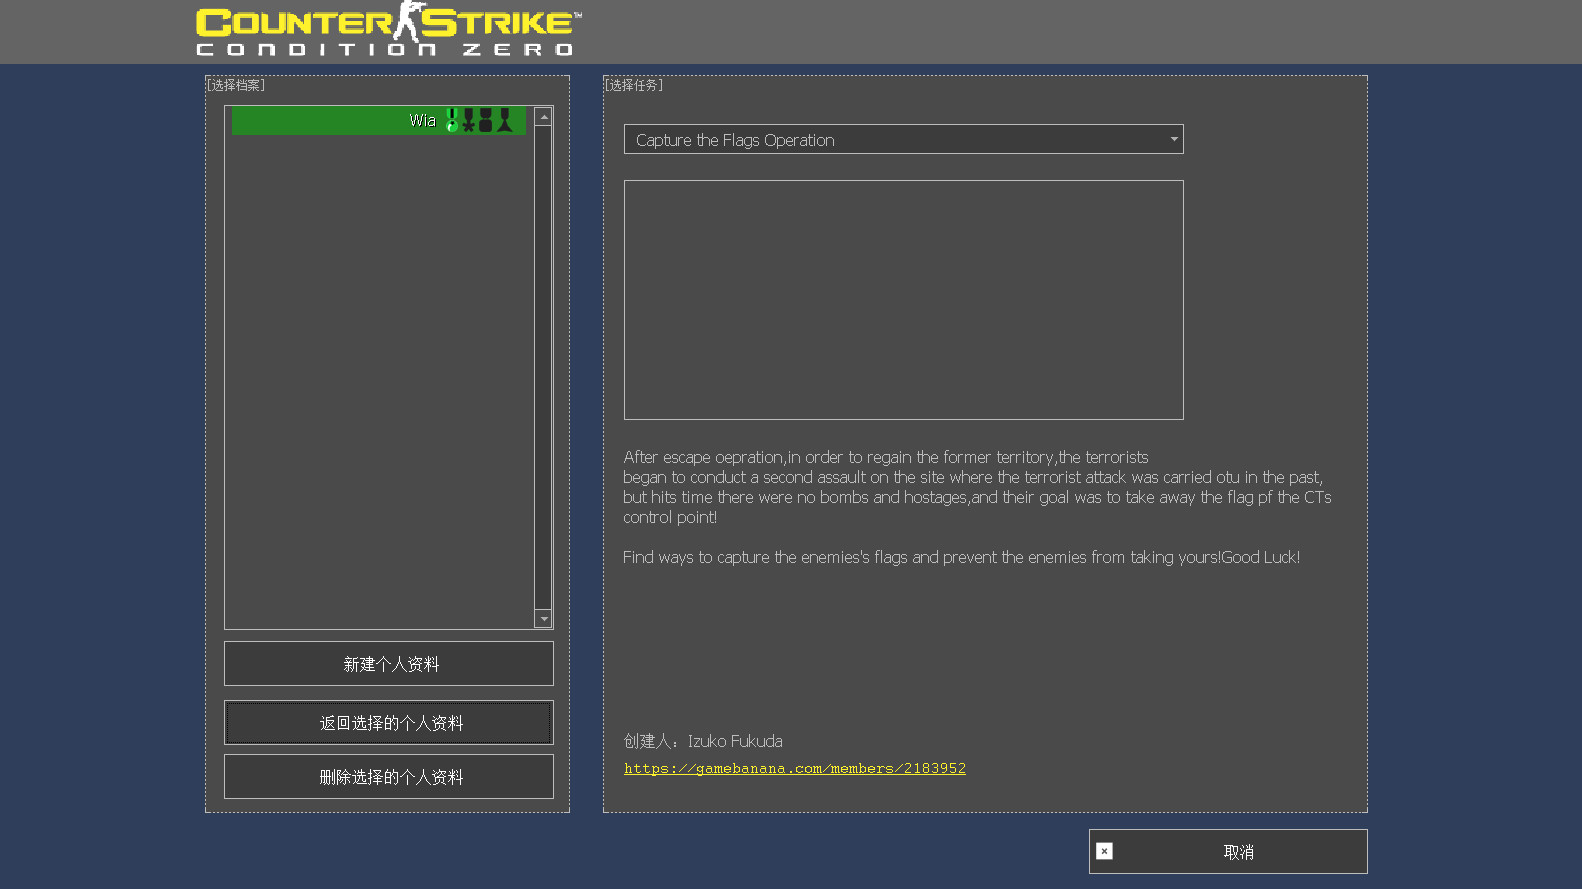The image size is (1582, 889).
Task: Click the mission preview image box
Action: click(904, 300)
